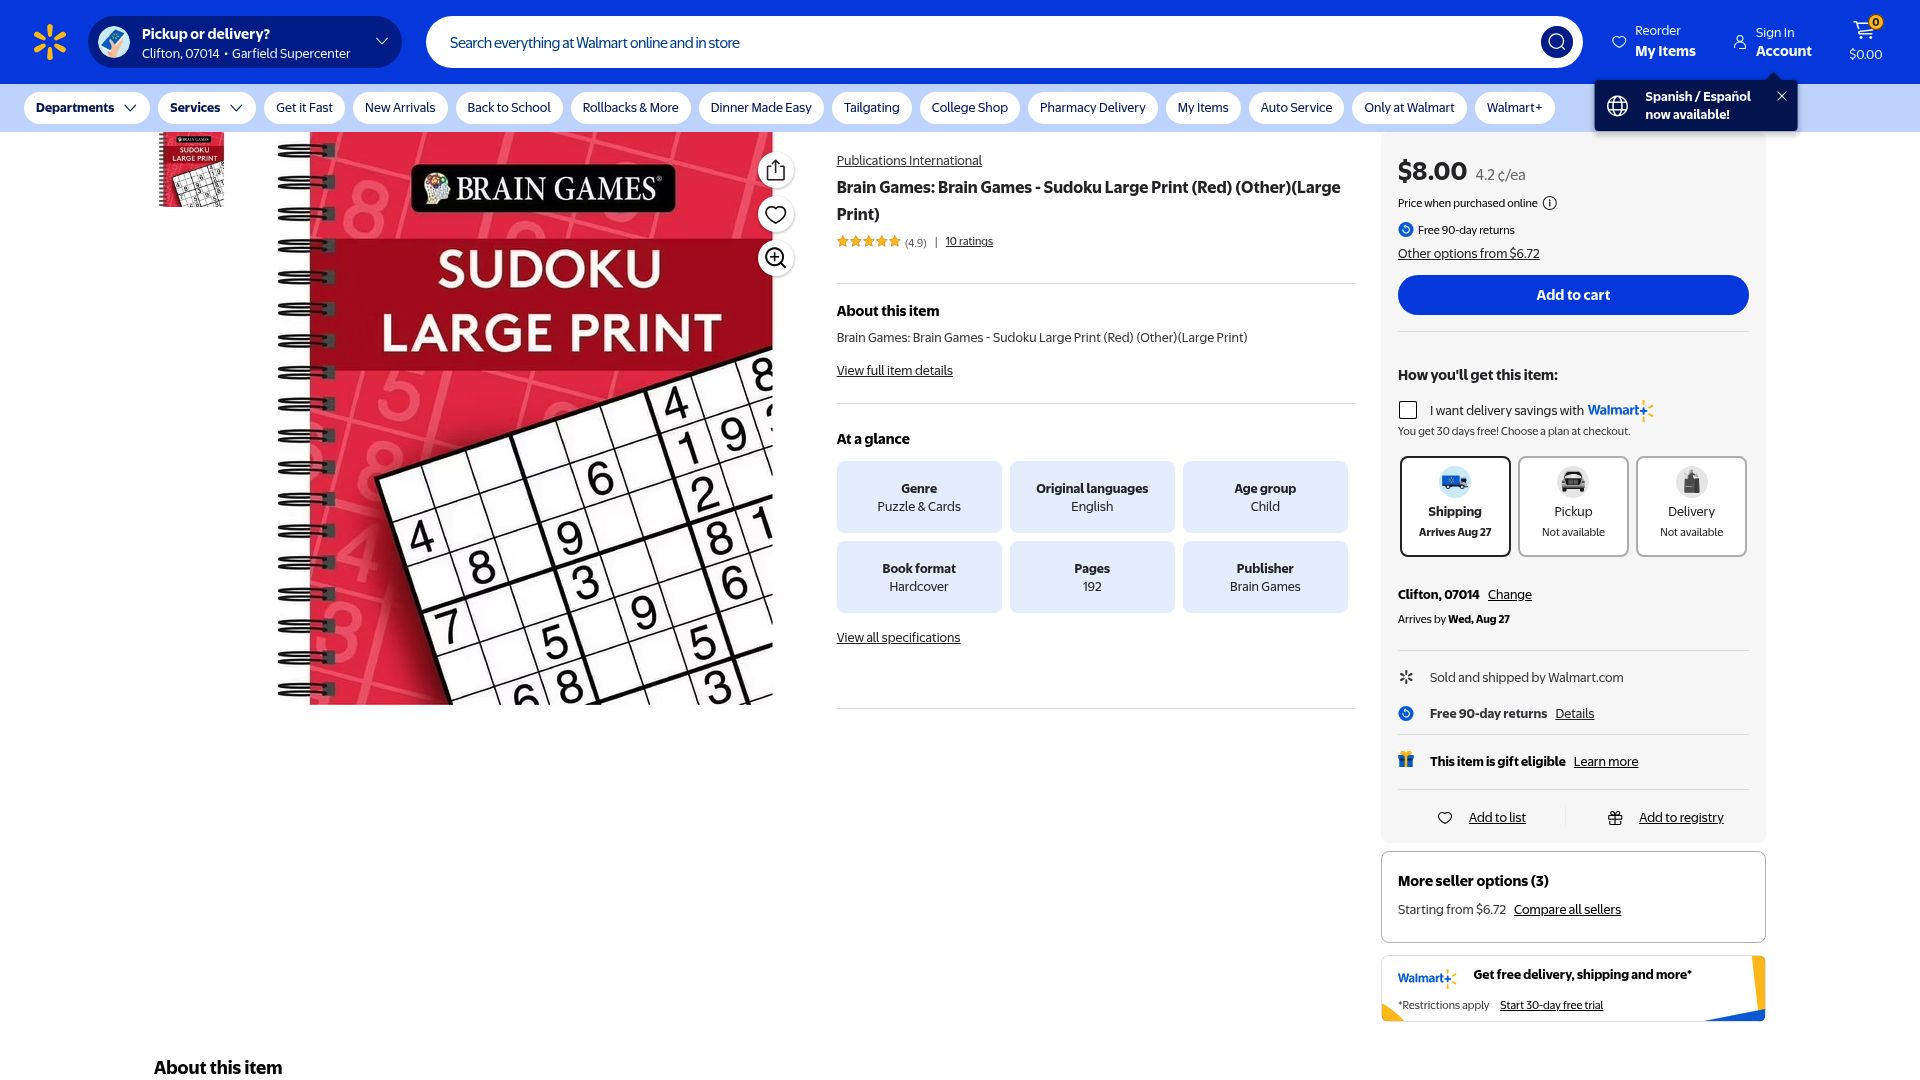Open the Departments dropdown
1920x1080 pixels.
[x=86, y=108]
